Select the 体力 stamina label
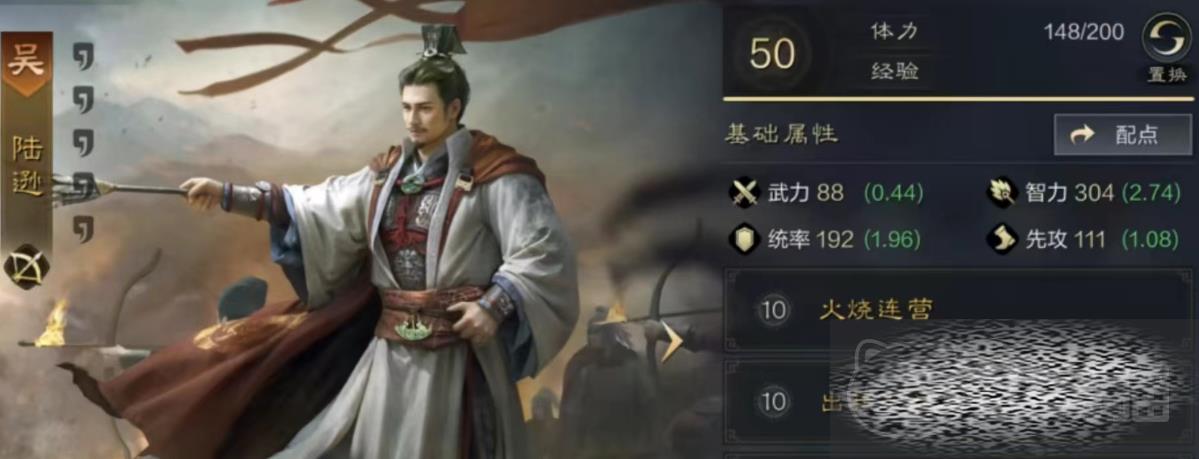This screenshot has height=459, width=1199. point(894,31)
